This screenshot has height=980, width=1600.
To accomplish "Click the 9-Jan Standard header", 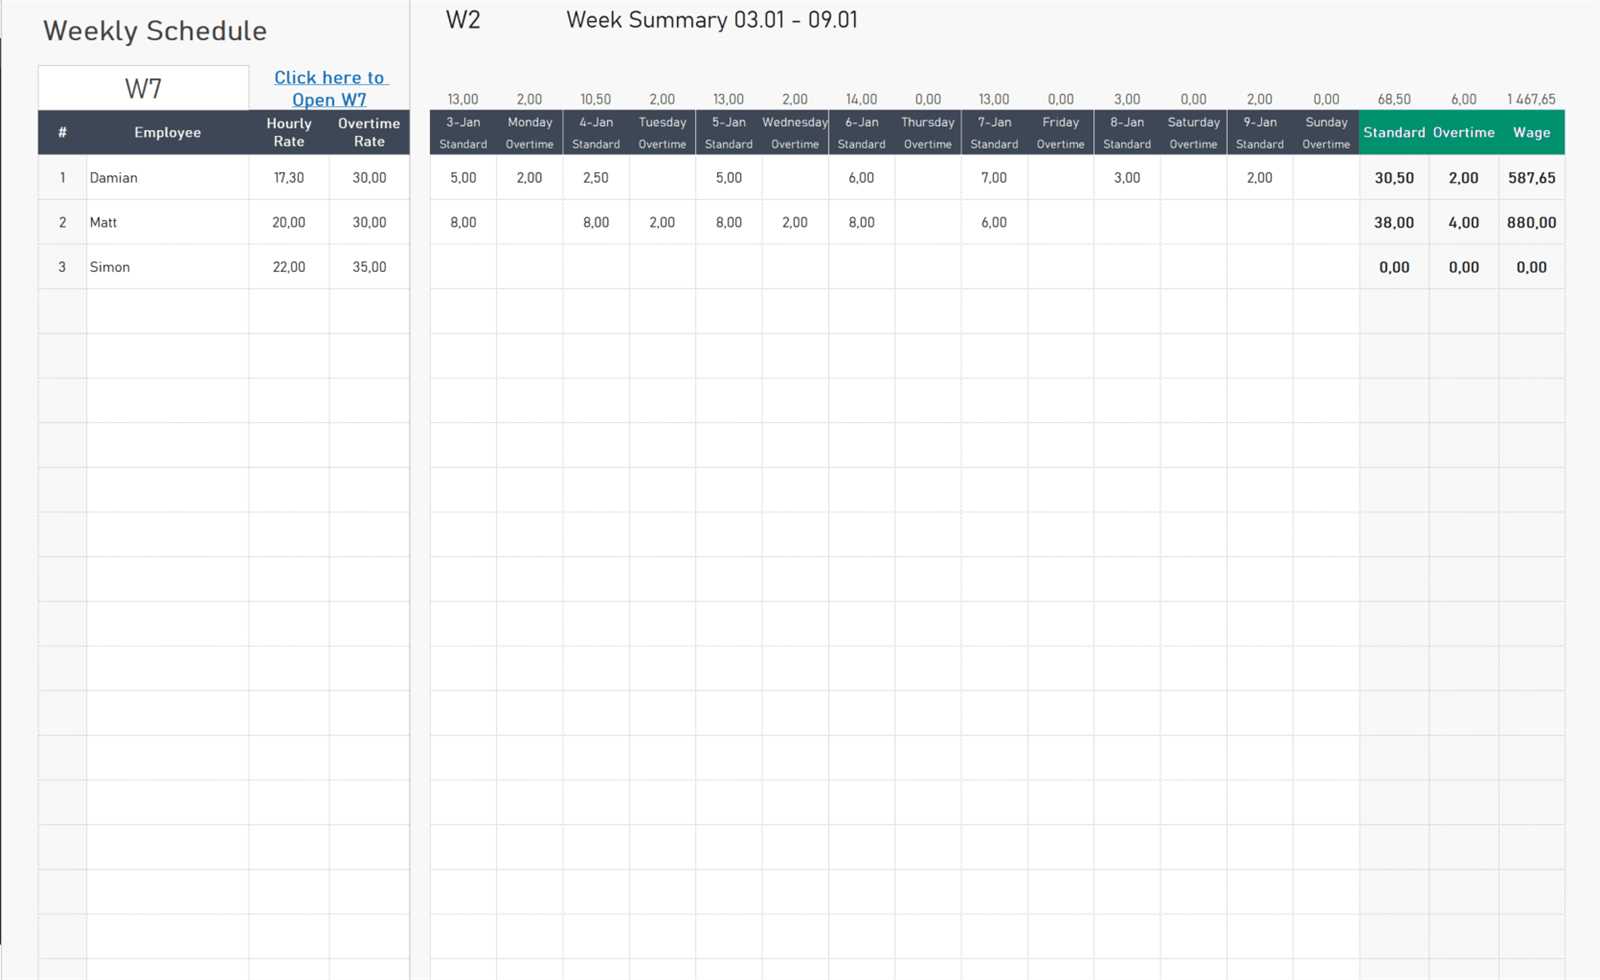I will click(1259, 132).
